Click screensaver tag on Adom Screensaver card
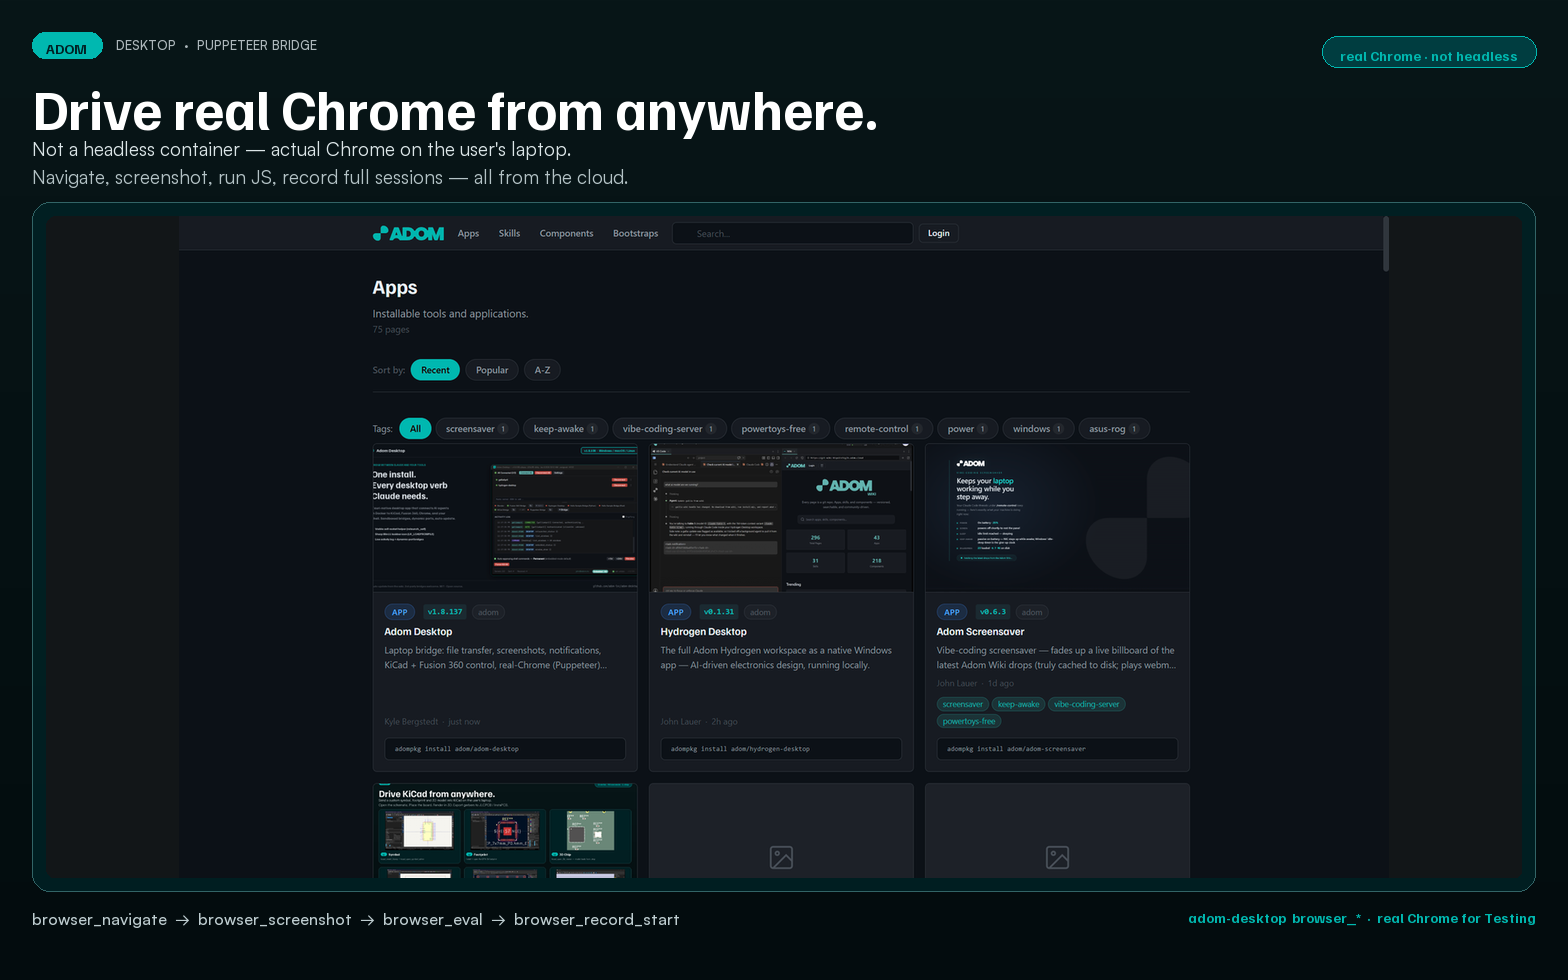Viewport: 1568px width, 980px height. click(x=963, y=704)
